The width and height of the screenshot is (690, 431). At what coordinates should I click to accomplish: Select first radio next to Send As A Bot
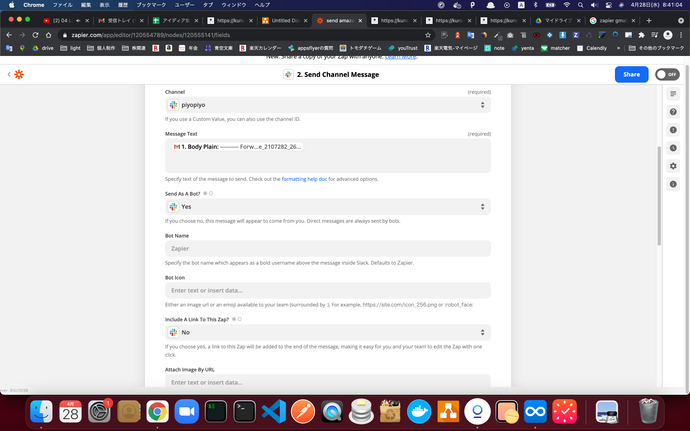205,193
